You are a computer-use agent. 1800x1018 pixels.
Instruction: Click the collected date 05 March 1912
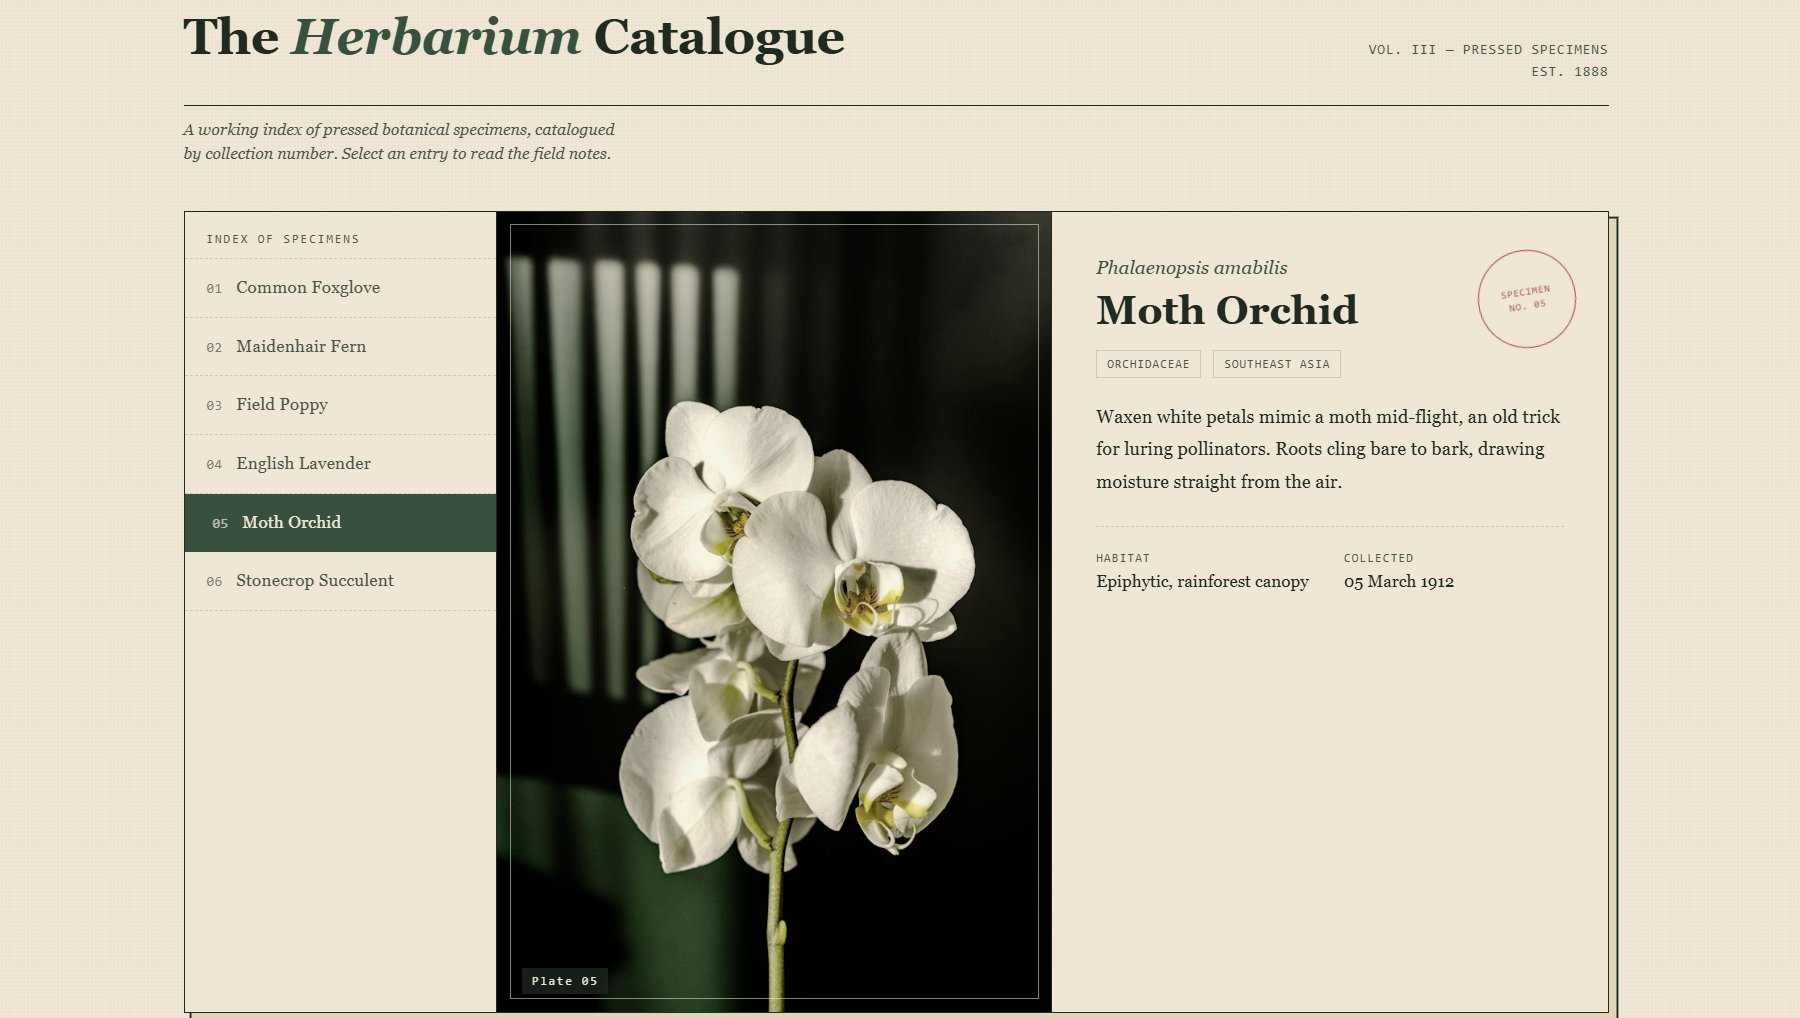click(1399, 582)
